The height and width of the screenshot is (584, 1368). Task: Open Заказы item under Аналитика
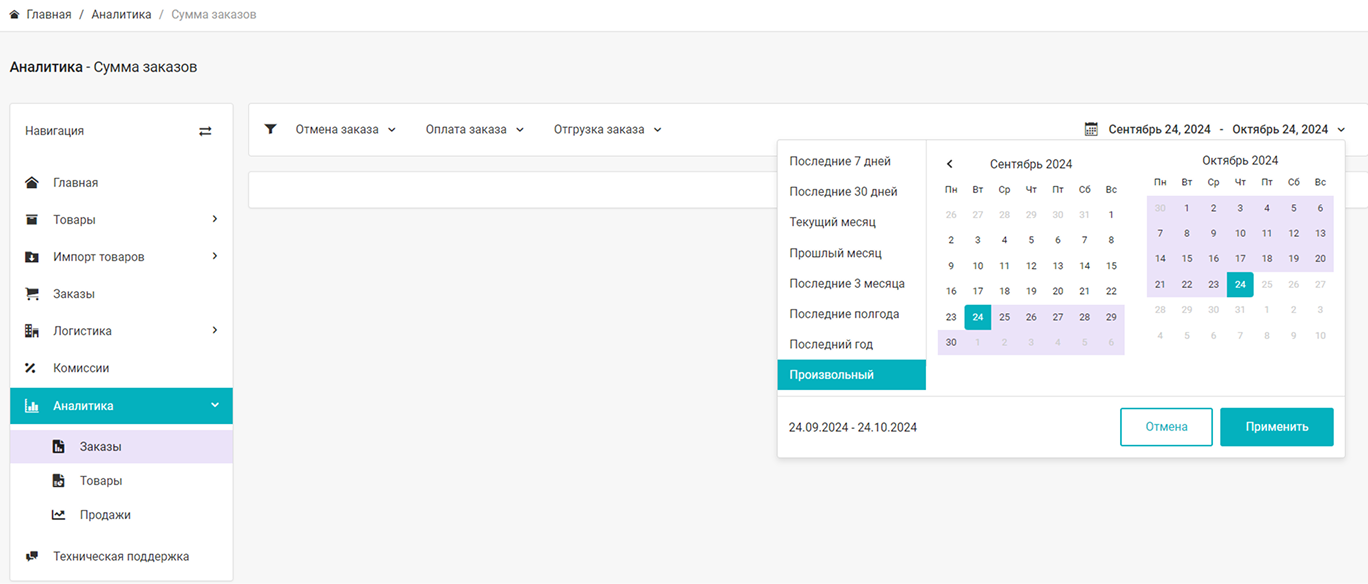pos(121,447)
